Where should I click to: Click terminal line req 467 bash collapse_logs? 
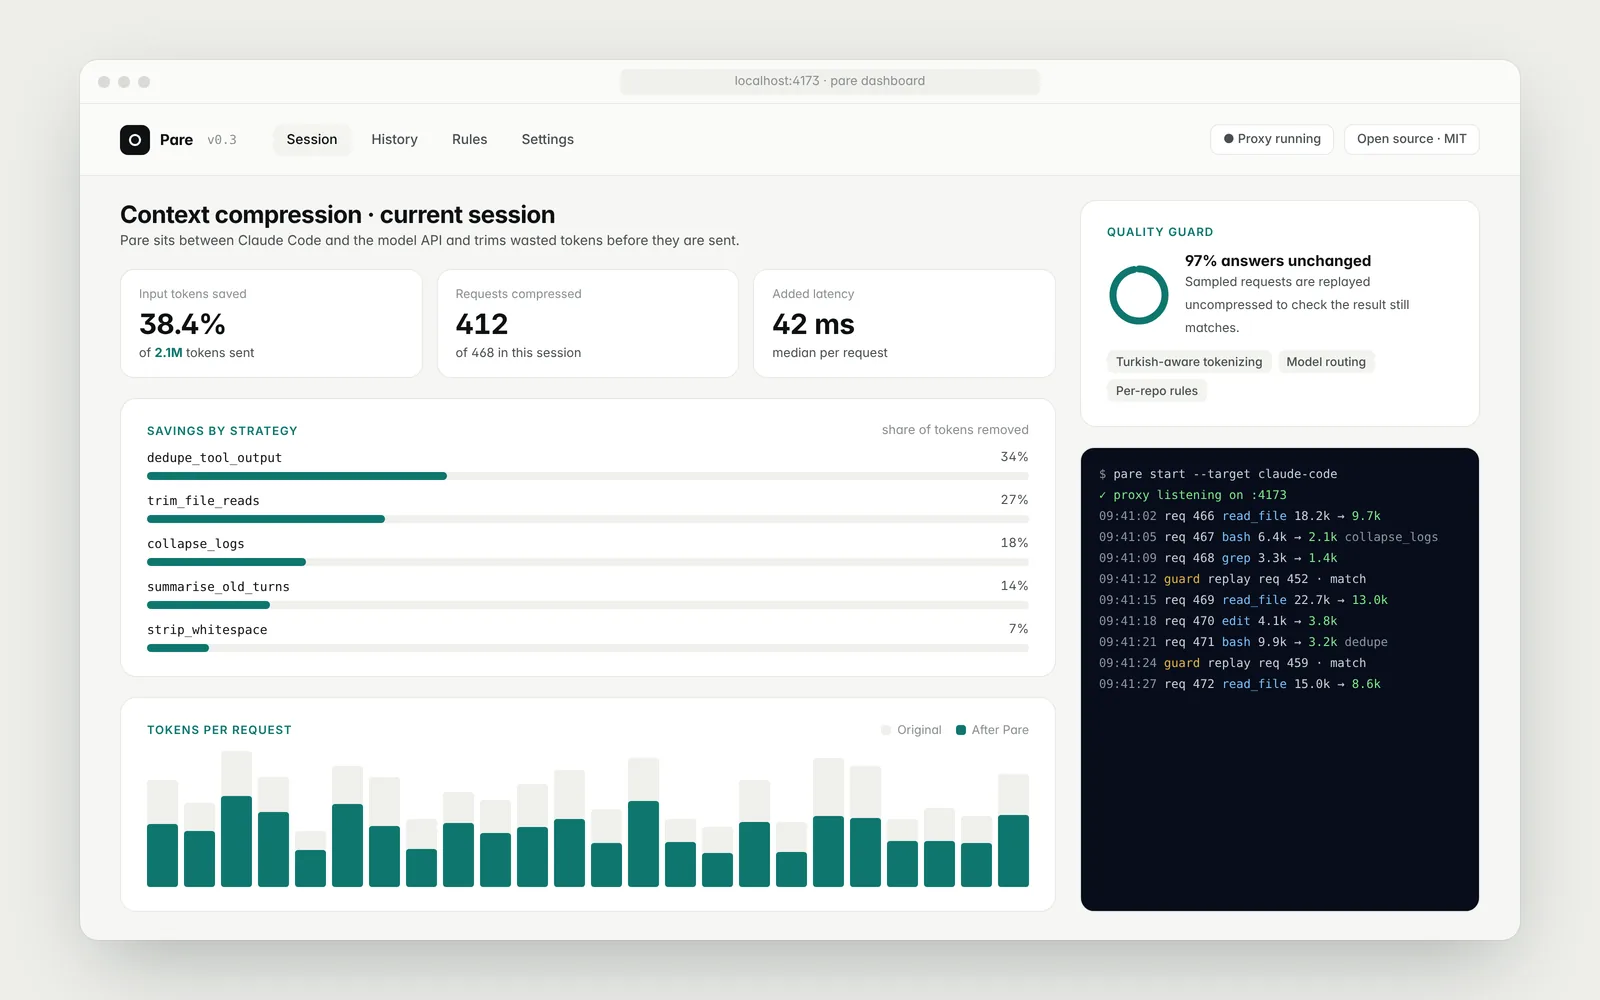tap(1268, 537)
